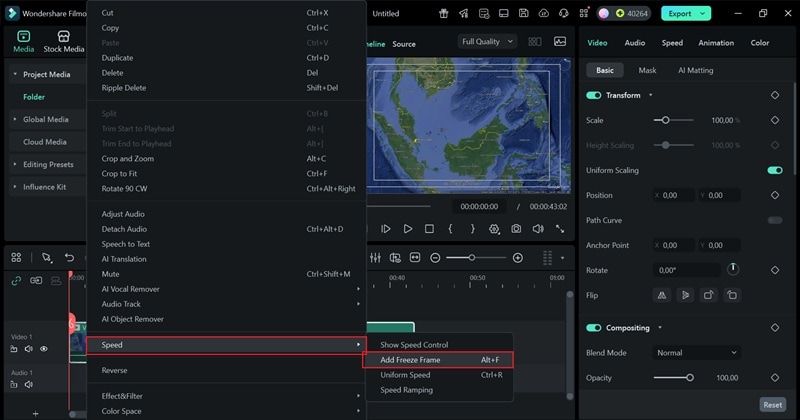Screen dimensions: 800x420
Task: Click rotate counterclockwise icon in Flip row
Action: click(x=732, y=295)
